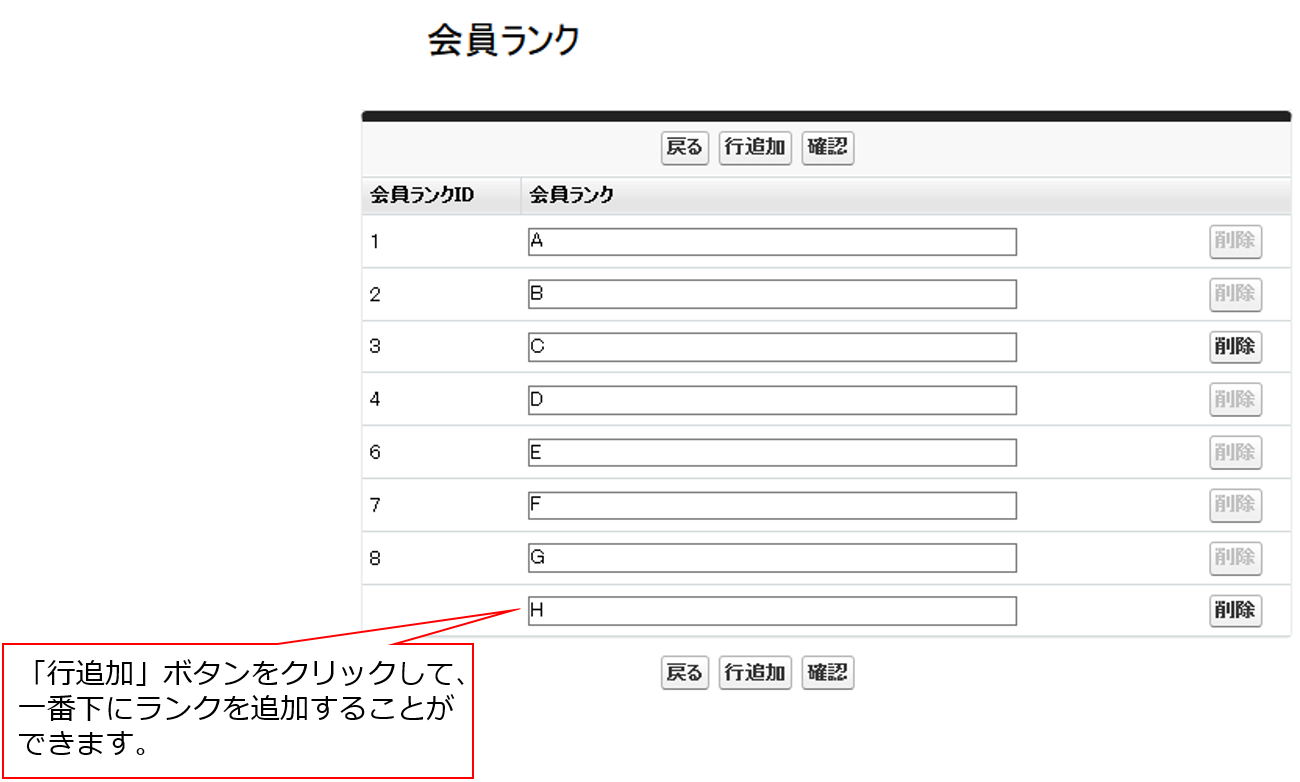This screenshot has width=1300, height=782.
Task: Click the rank field containing D
Action: click(x=772, y=400)
